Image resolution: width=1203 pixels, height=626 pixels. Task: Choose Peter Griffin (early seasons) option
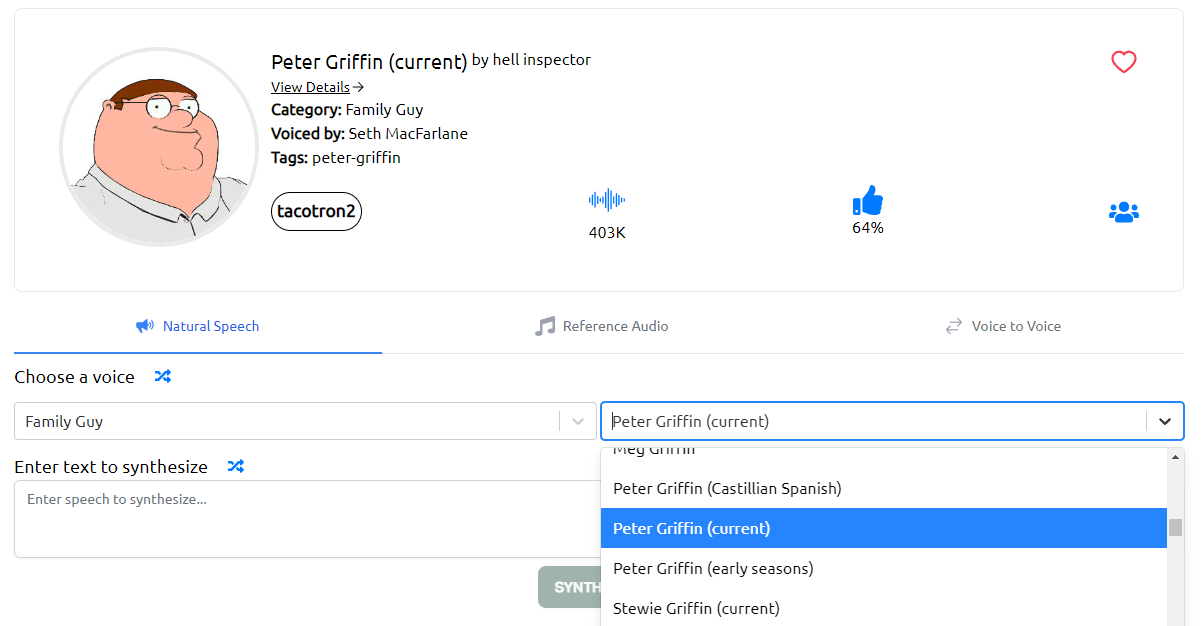(884, 568)
